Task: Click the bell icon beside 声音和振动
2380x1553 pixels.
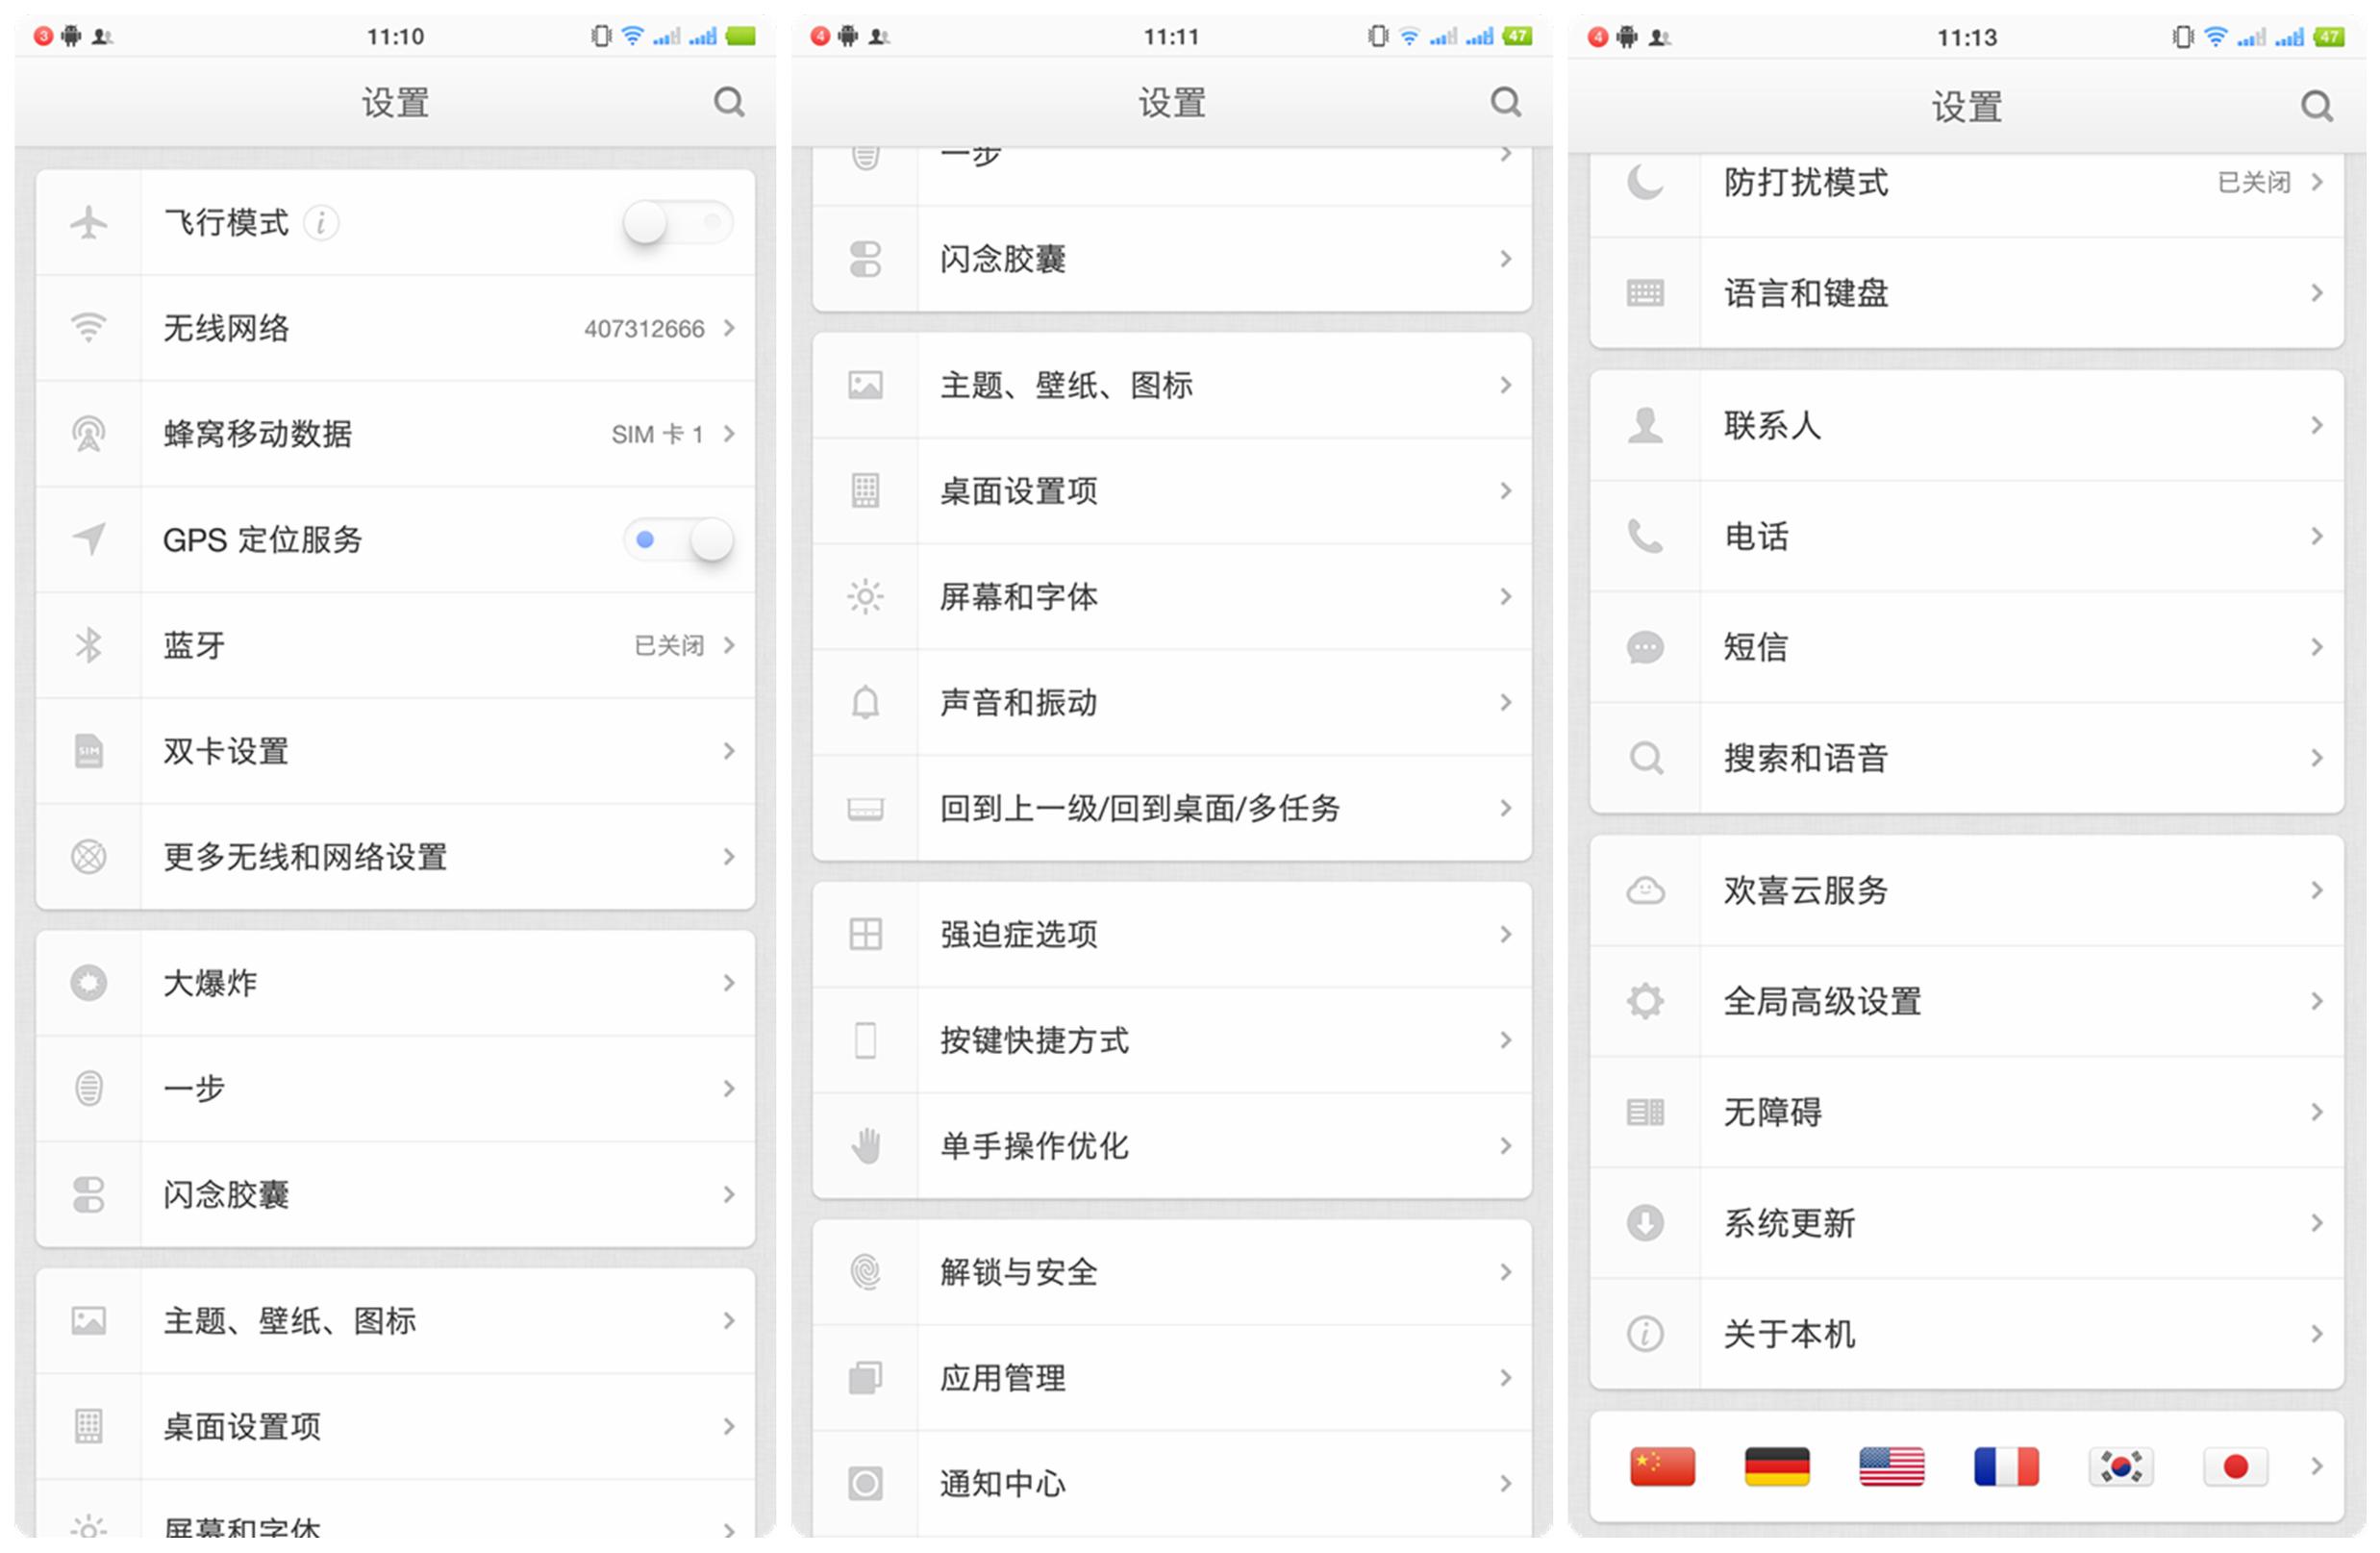Action: 866,702
